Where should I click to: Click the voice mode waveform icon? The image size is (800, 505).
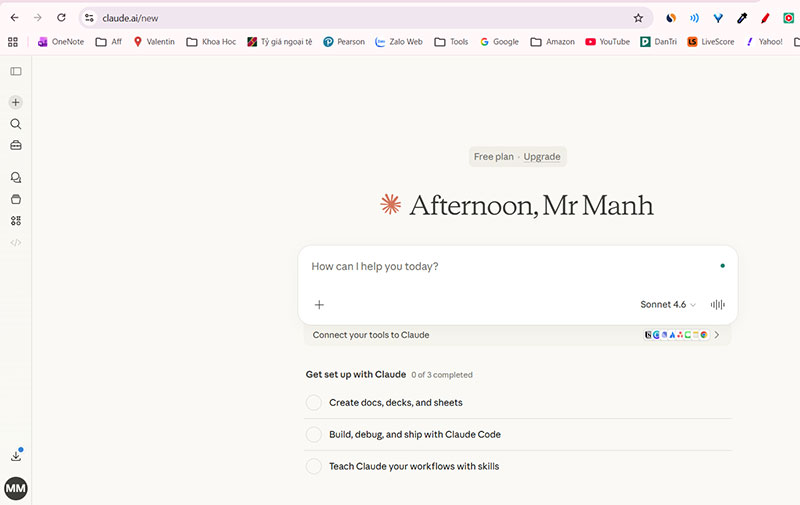[x=717, y=305]
